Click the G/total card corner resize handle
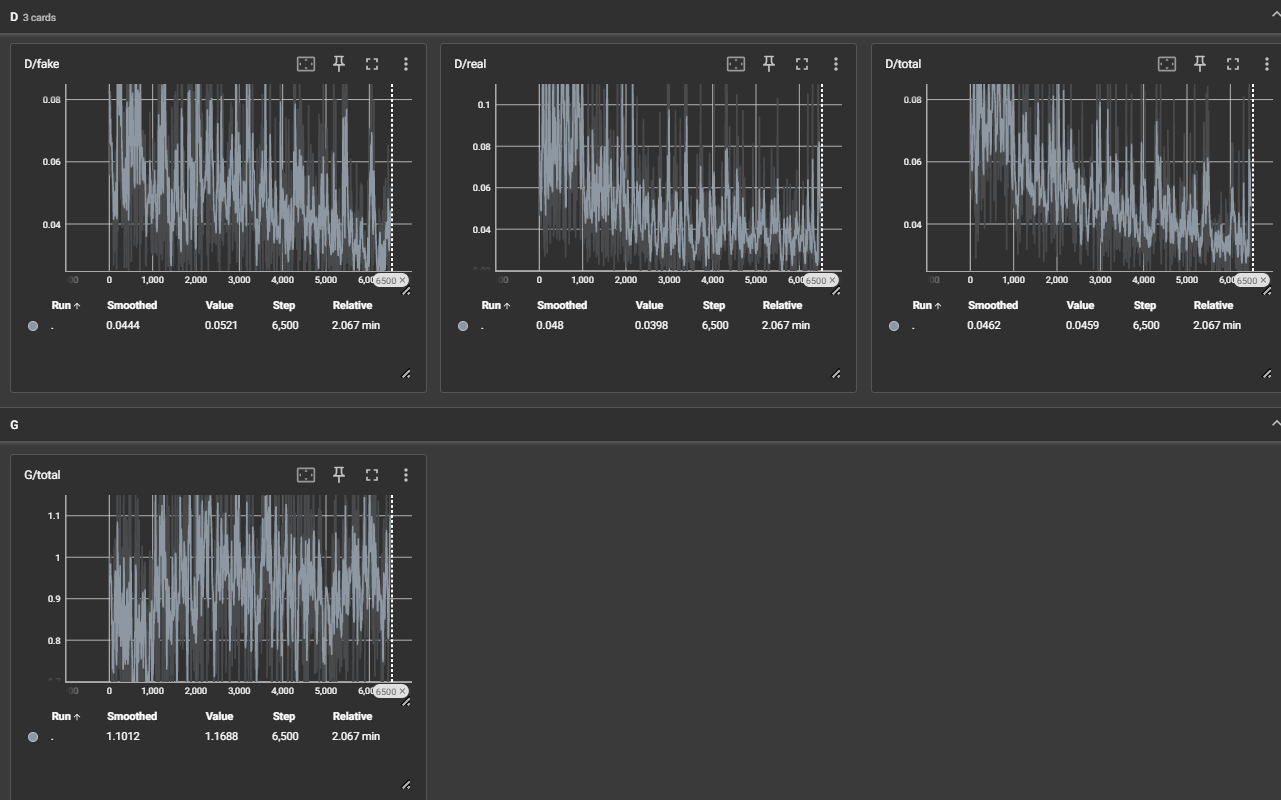The height and width of the screenshot is (800, 1281). (406, 785)
